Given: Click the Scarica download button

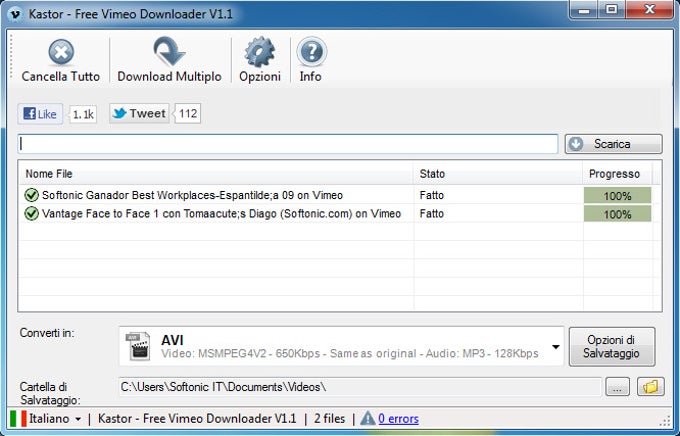Looking at the screenshot, I should point(613,144).
